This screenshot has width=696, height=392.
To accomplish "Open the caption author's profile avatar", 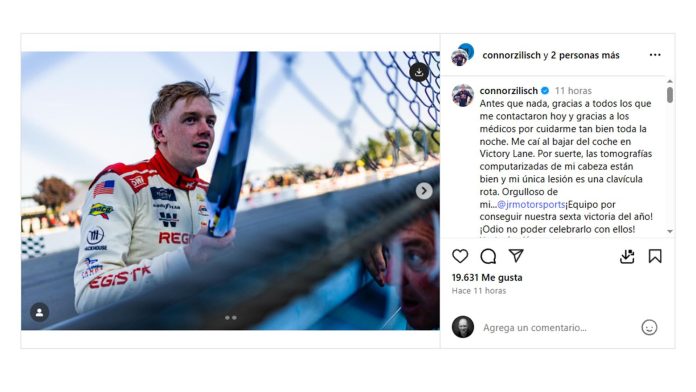I will pos(463,95).
